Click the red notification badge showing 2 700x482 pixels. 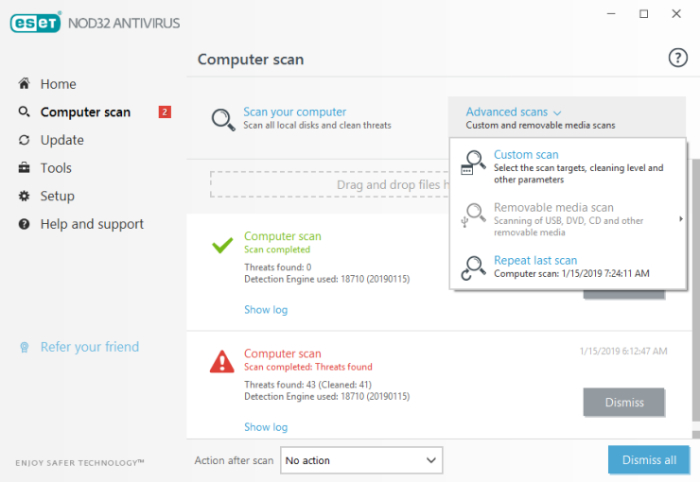(165, 112)
